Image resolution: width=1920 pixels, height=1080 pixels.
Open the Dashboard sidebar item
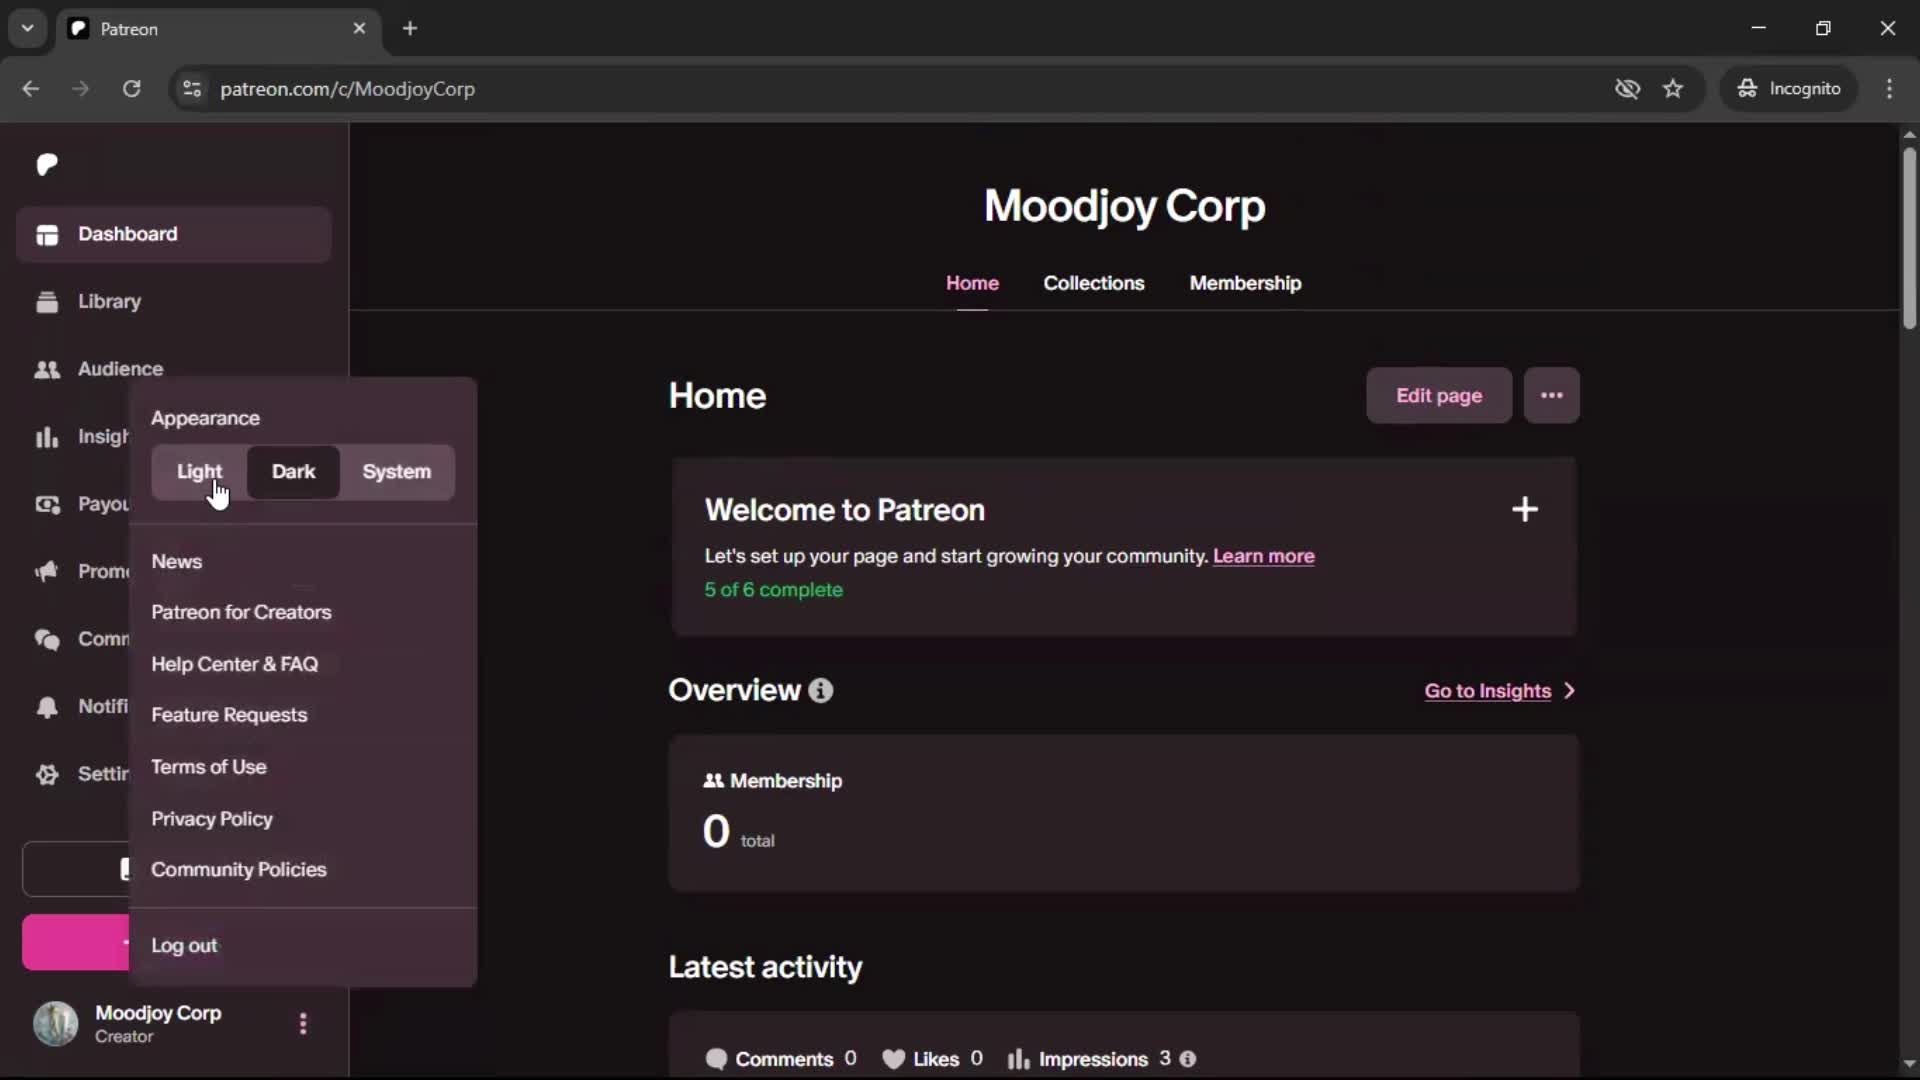173,234
